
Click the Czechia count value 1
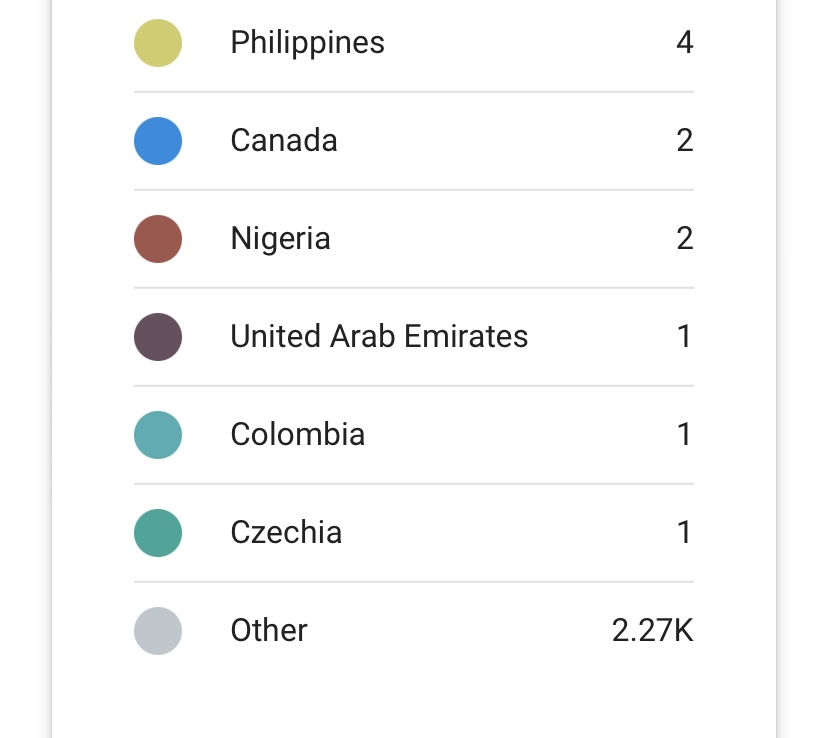click(685, 532)
